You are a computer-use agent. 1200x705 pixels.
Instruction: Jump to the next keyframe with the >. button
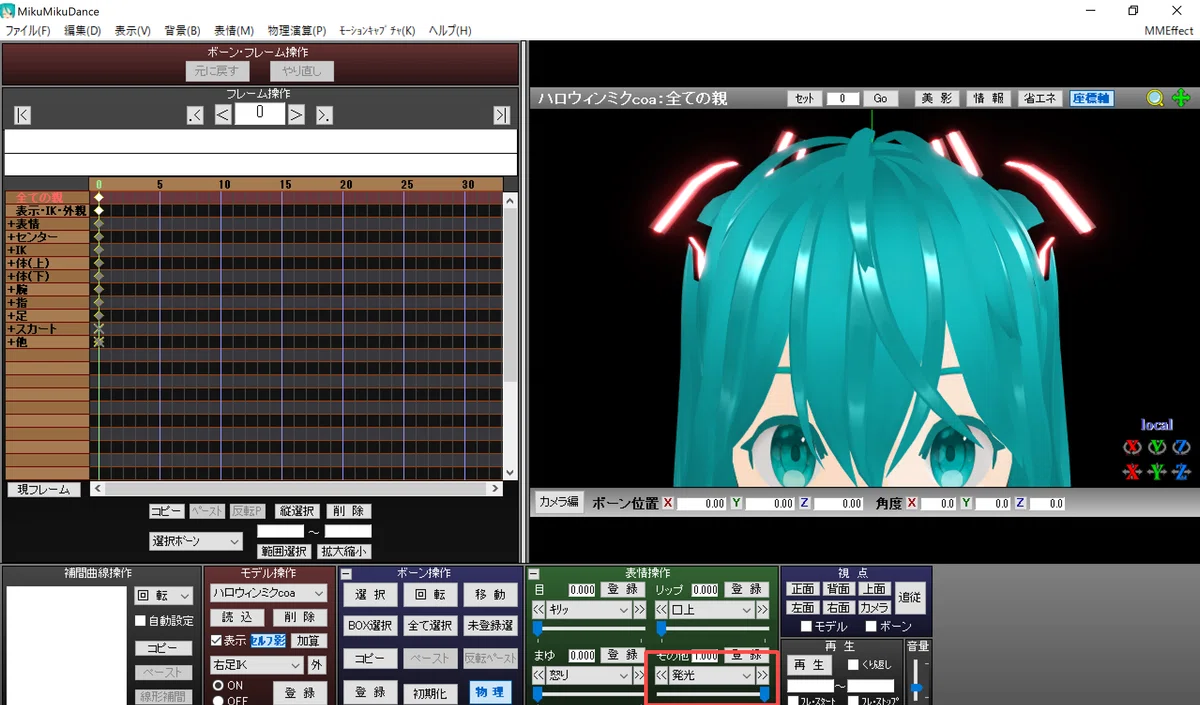[324, 116]
